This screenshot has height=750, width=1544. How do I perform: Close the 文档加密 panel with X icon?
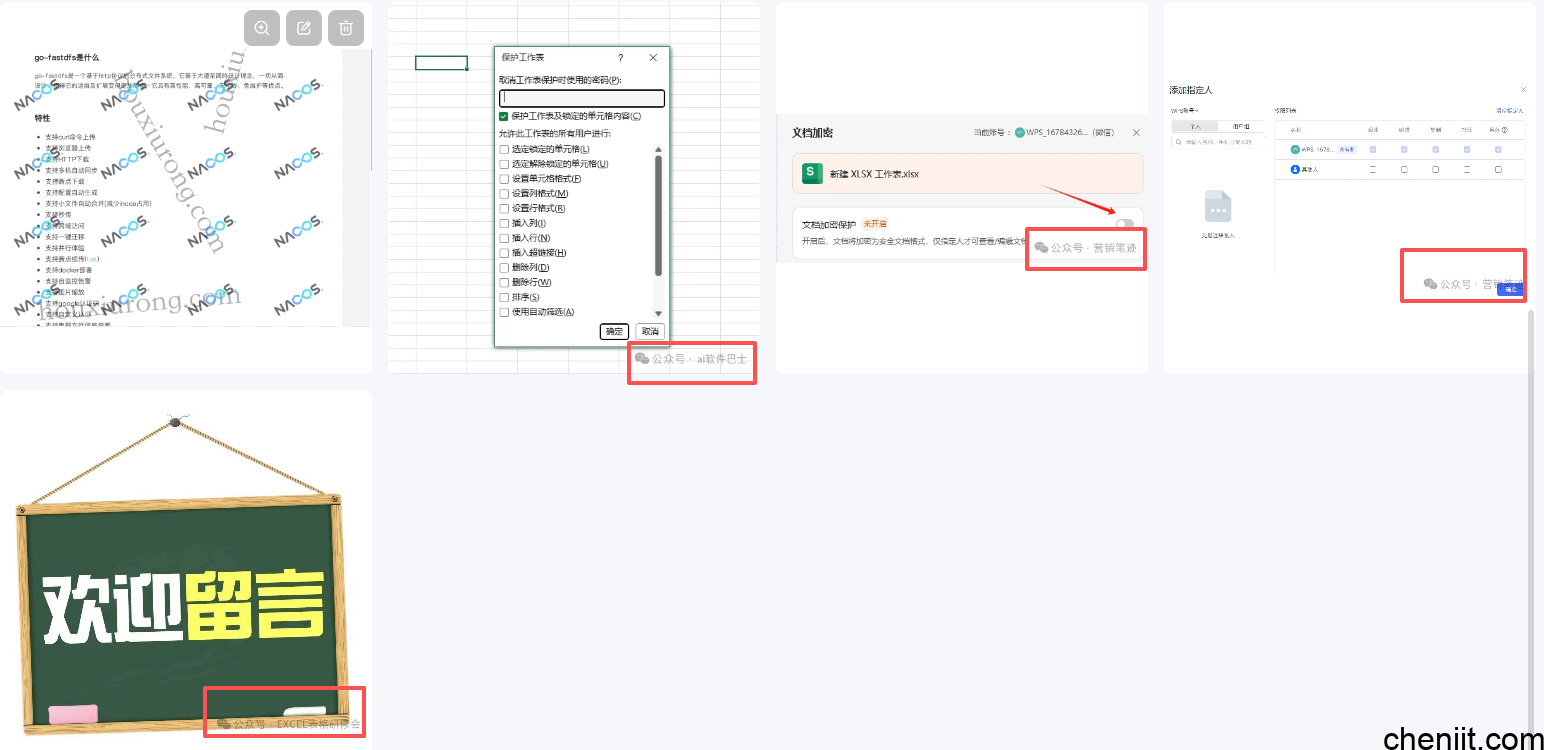[1136, 132]
